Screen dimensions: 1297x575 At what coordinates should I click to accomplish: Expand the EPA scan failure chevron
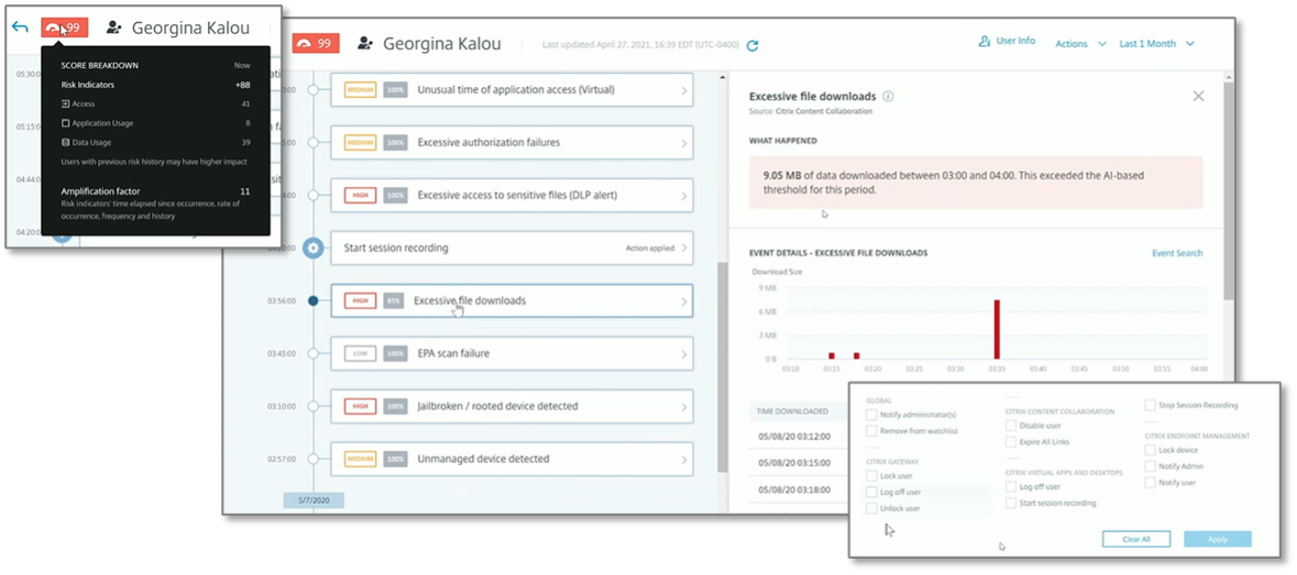click(684, 354)
